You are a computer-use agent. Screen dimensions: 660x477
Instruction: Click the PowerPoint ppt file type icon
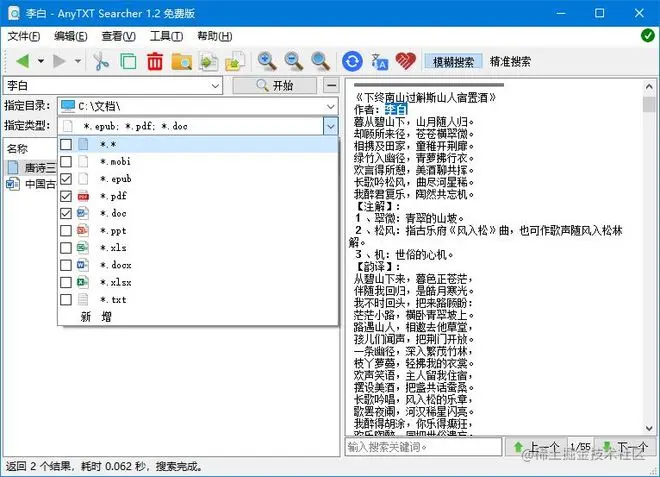[x=83, y=231]
